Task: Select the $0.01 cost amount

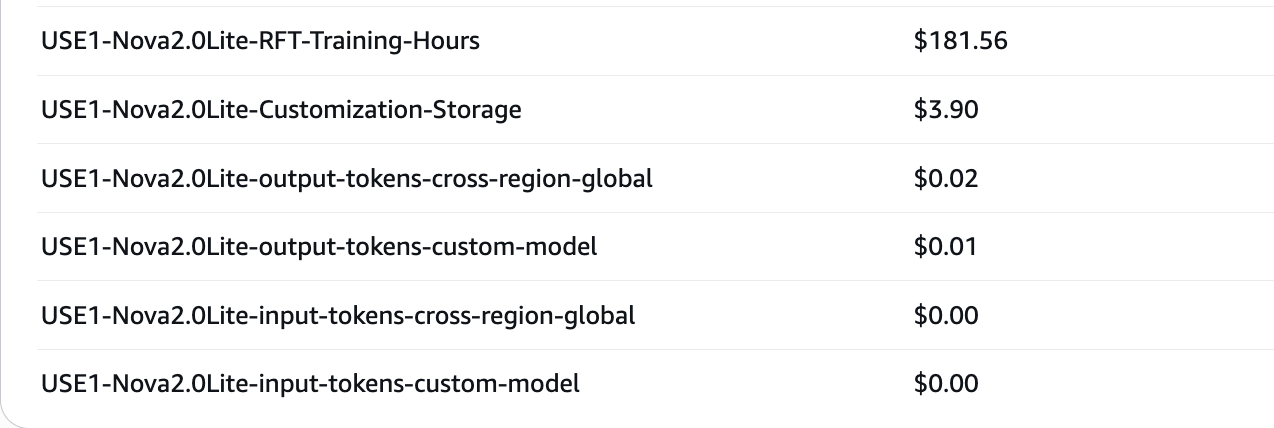Action: tap(946, 246)
